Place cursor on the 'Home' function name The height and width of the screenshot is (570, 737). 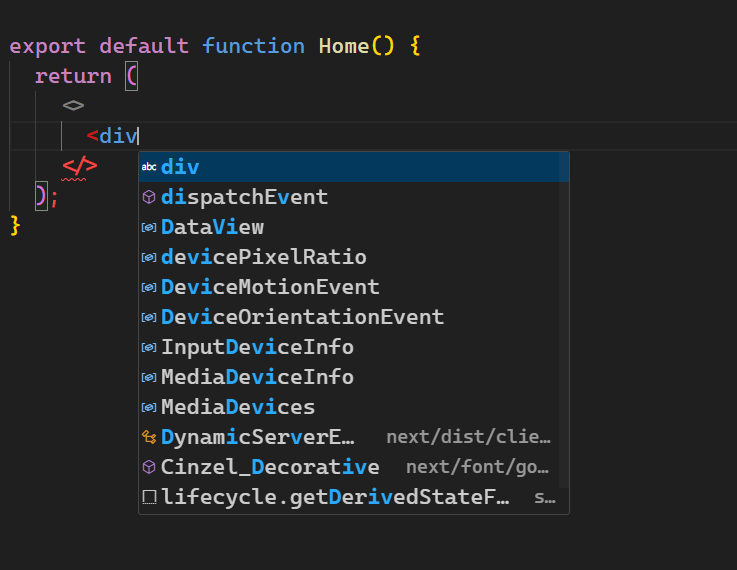(344, 46)
